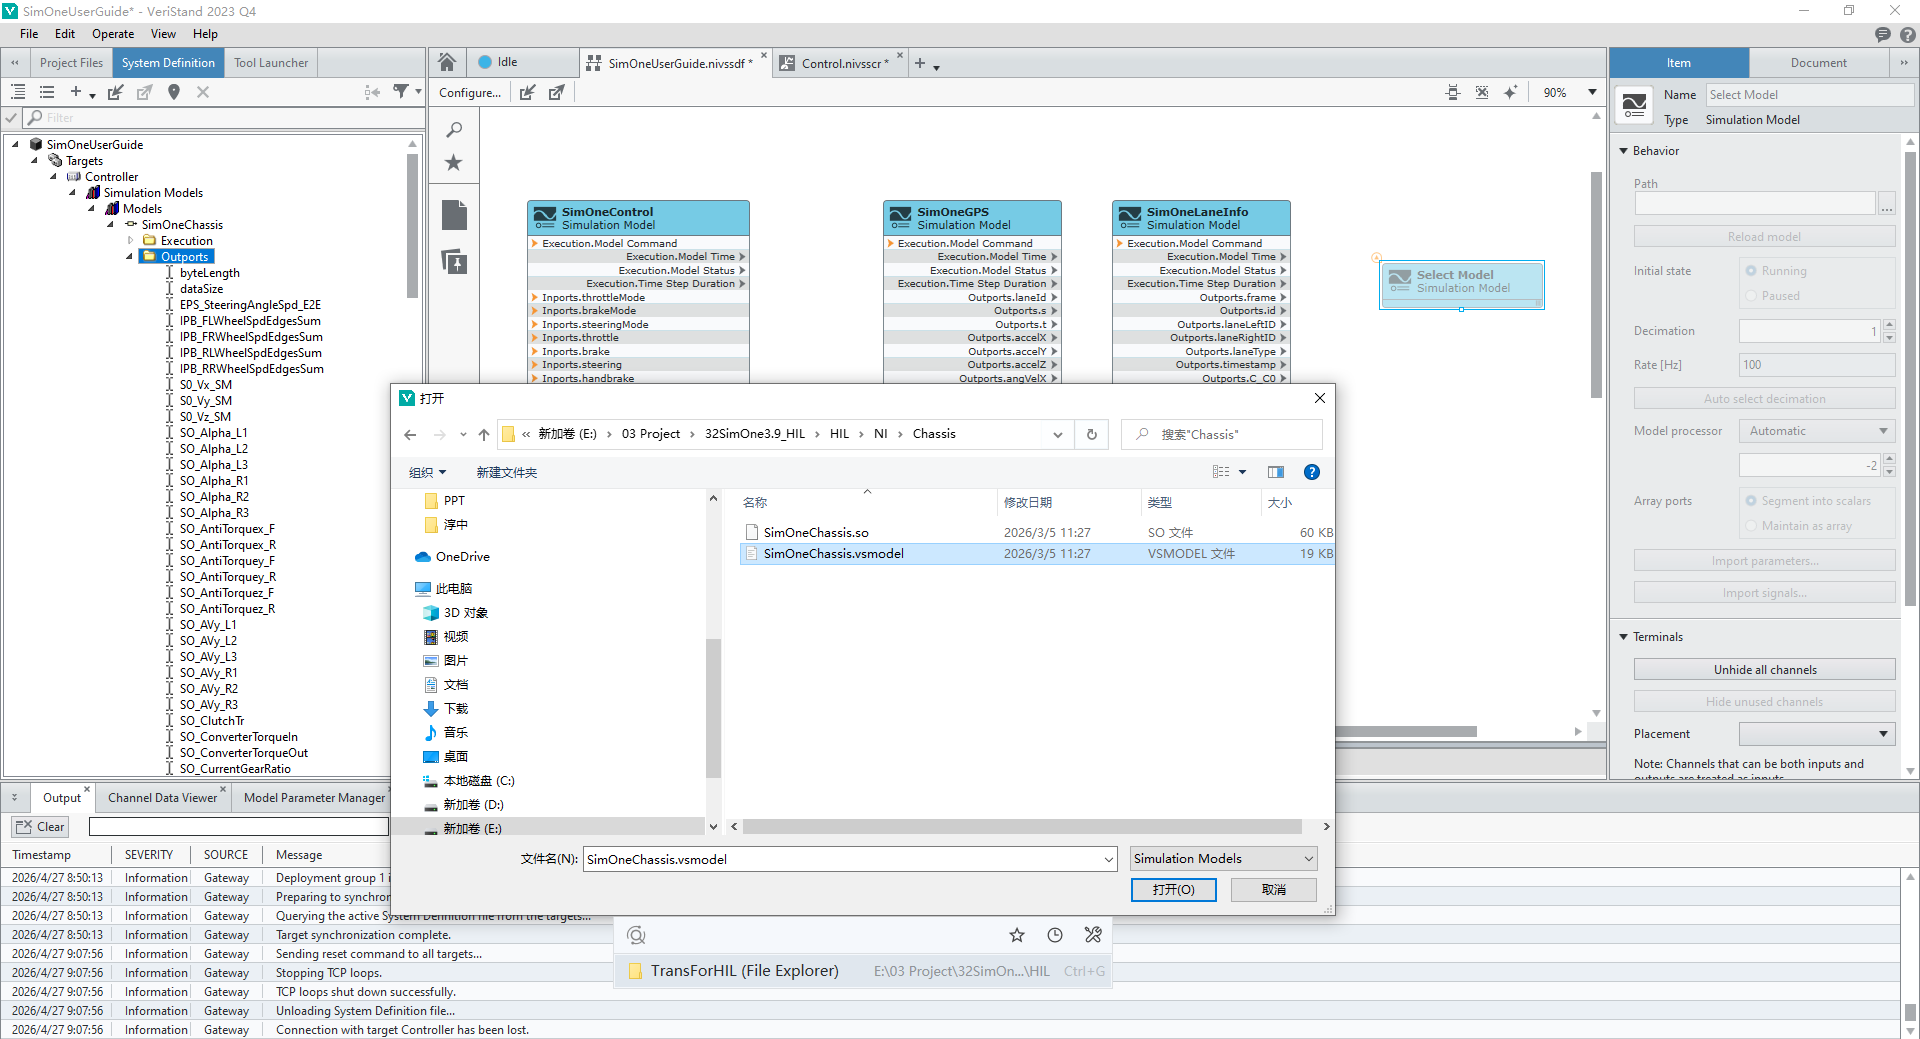Click the Configure... button

(470, 93)
